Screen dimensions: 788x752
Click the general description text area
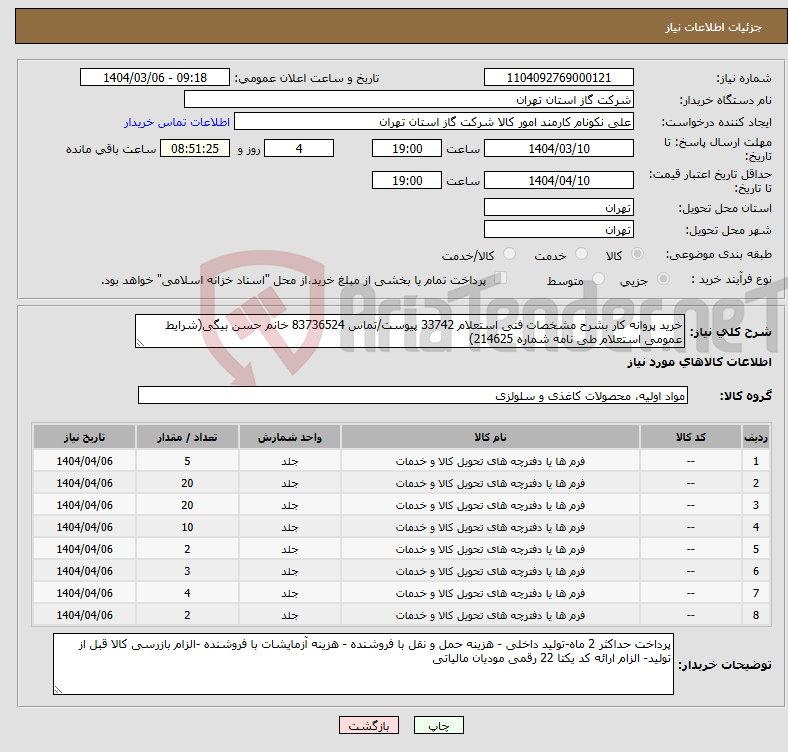(x=410, y=331)
